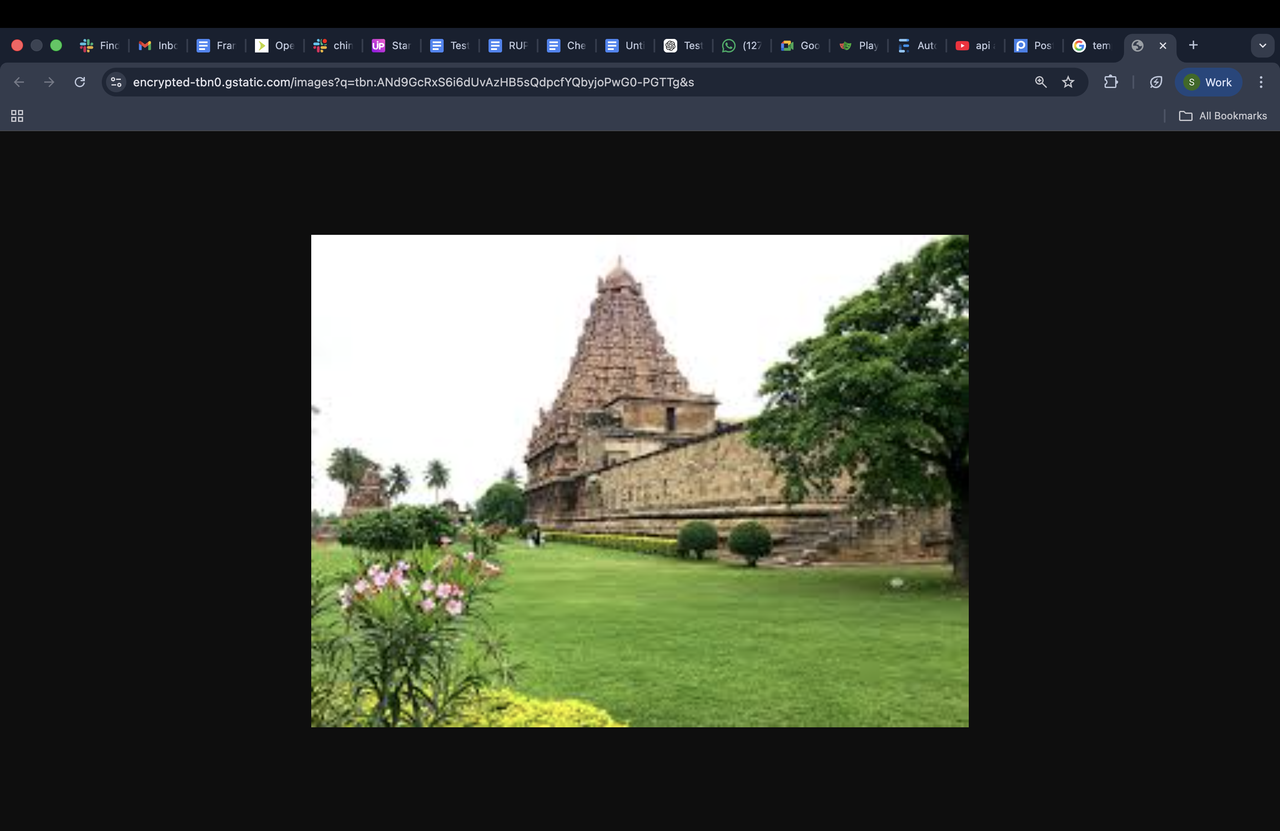Click the forward navigation arrow

coord(48,82)
